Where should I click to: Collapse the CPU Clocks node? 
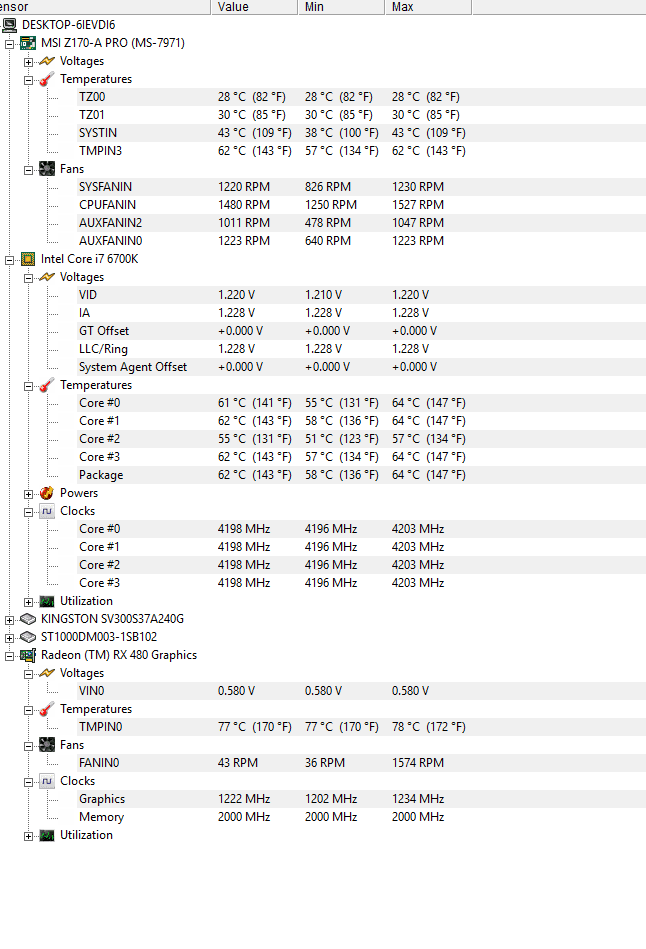click(28, 513)
